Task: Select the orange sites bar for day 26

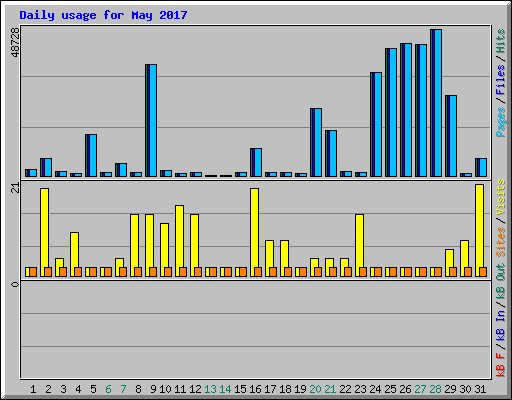Action: point(408,272)
